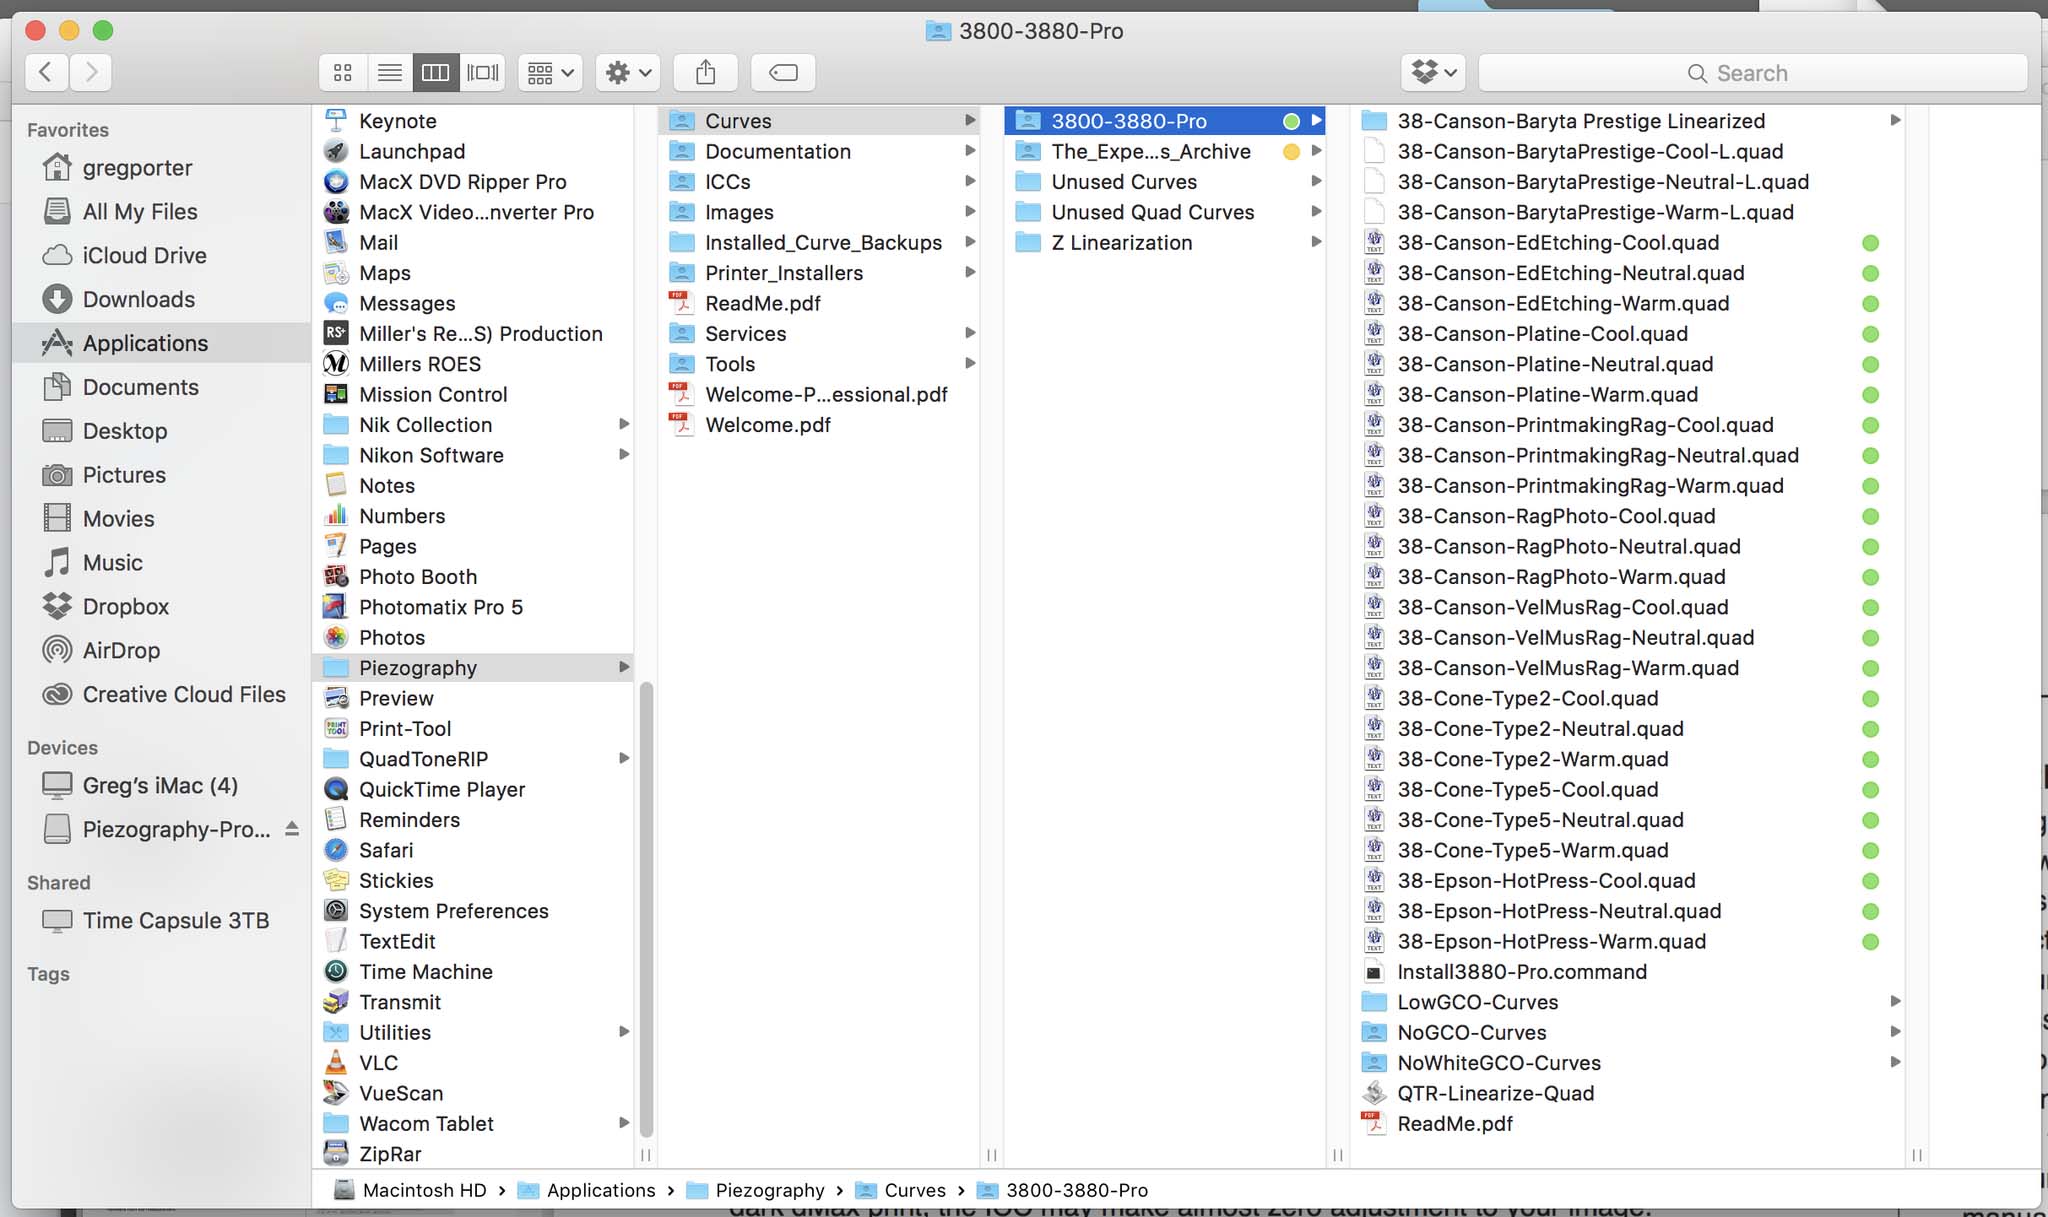2048x1217 pixels.
Task: Switch Finder to list view
Action: (x=390, y=73)
